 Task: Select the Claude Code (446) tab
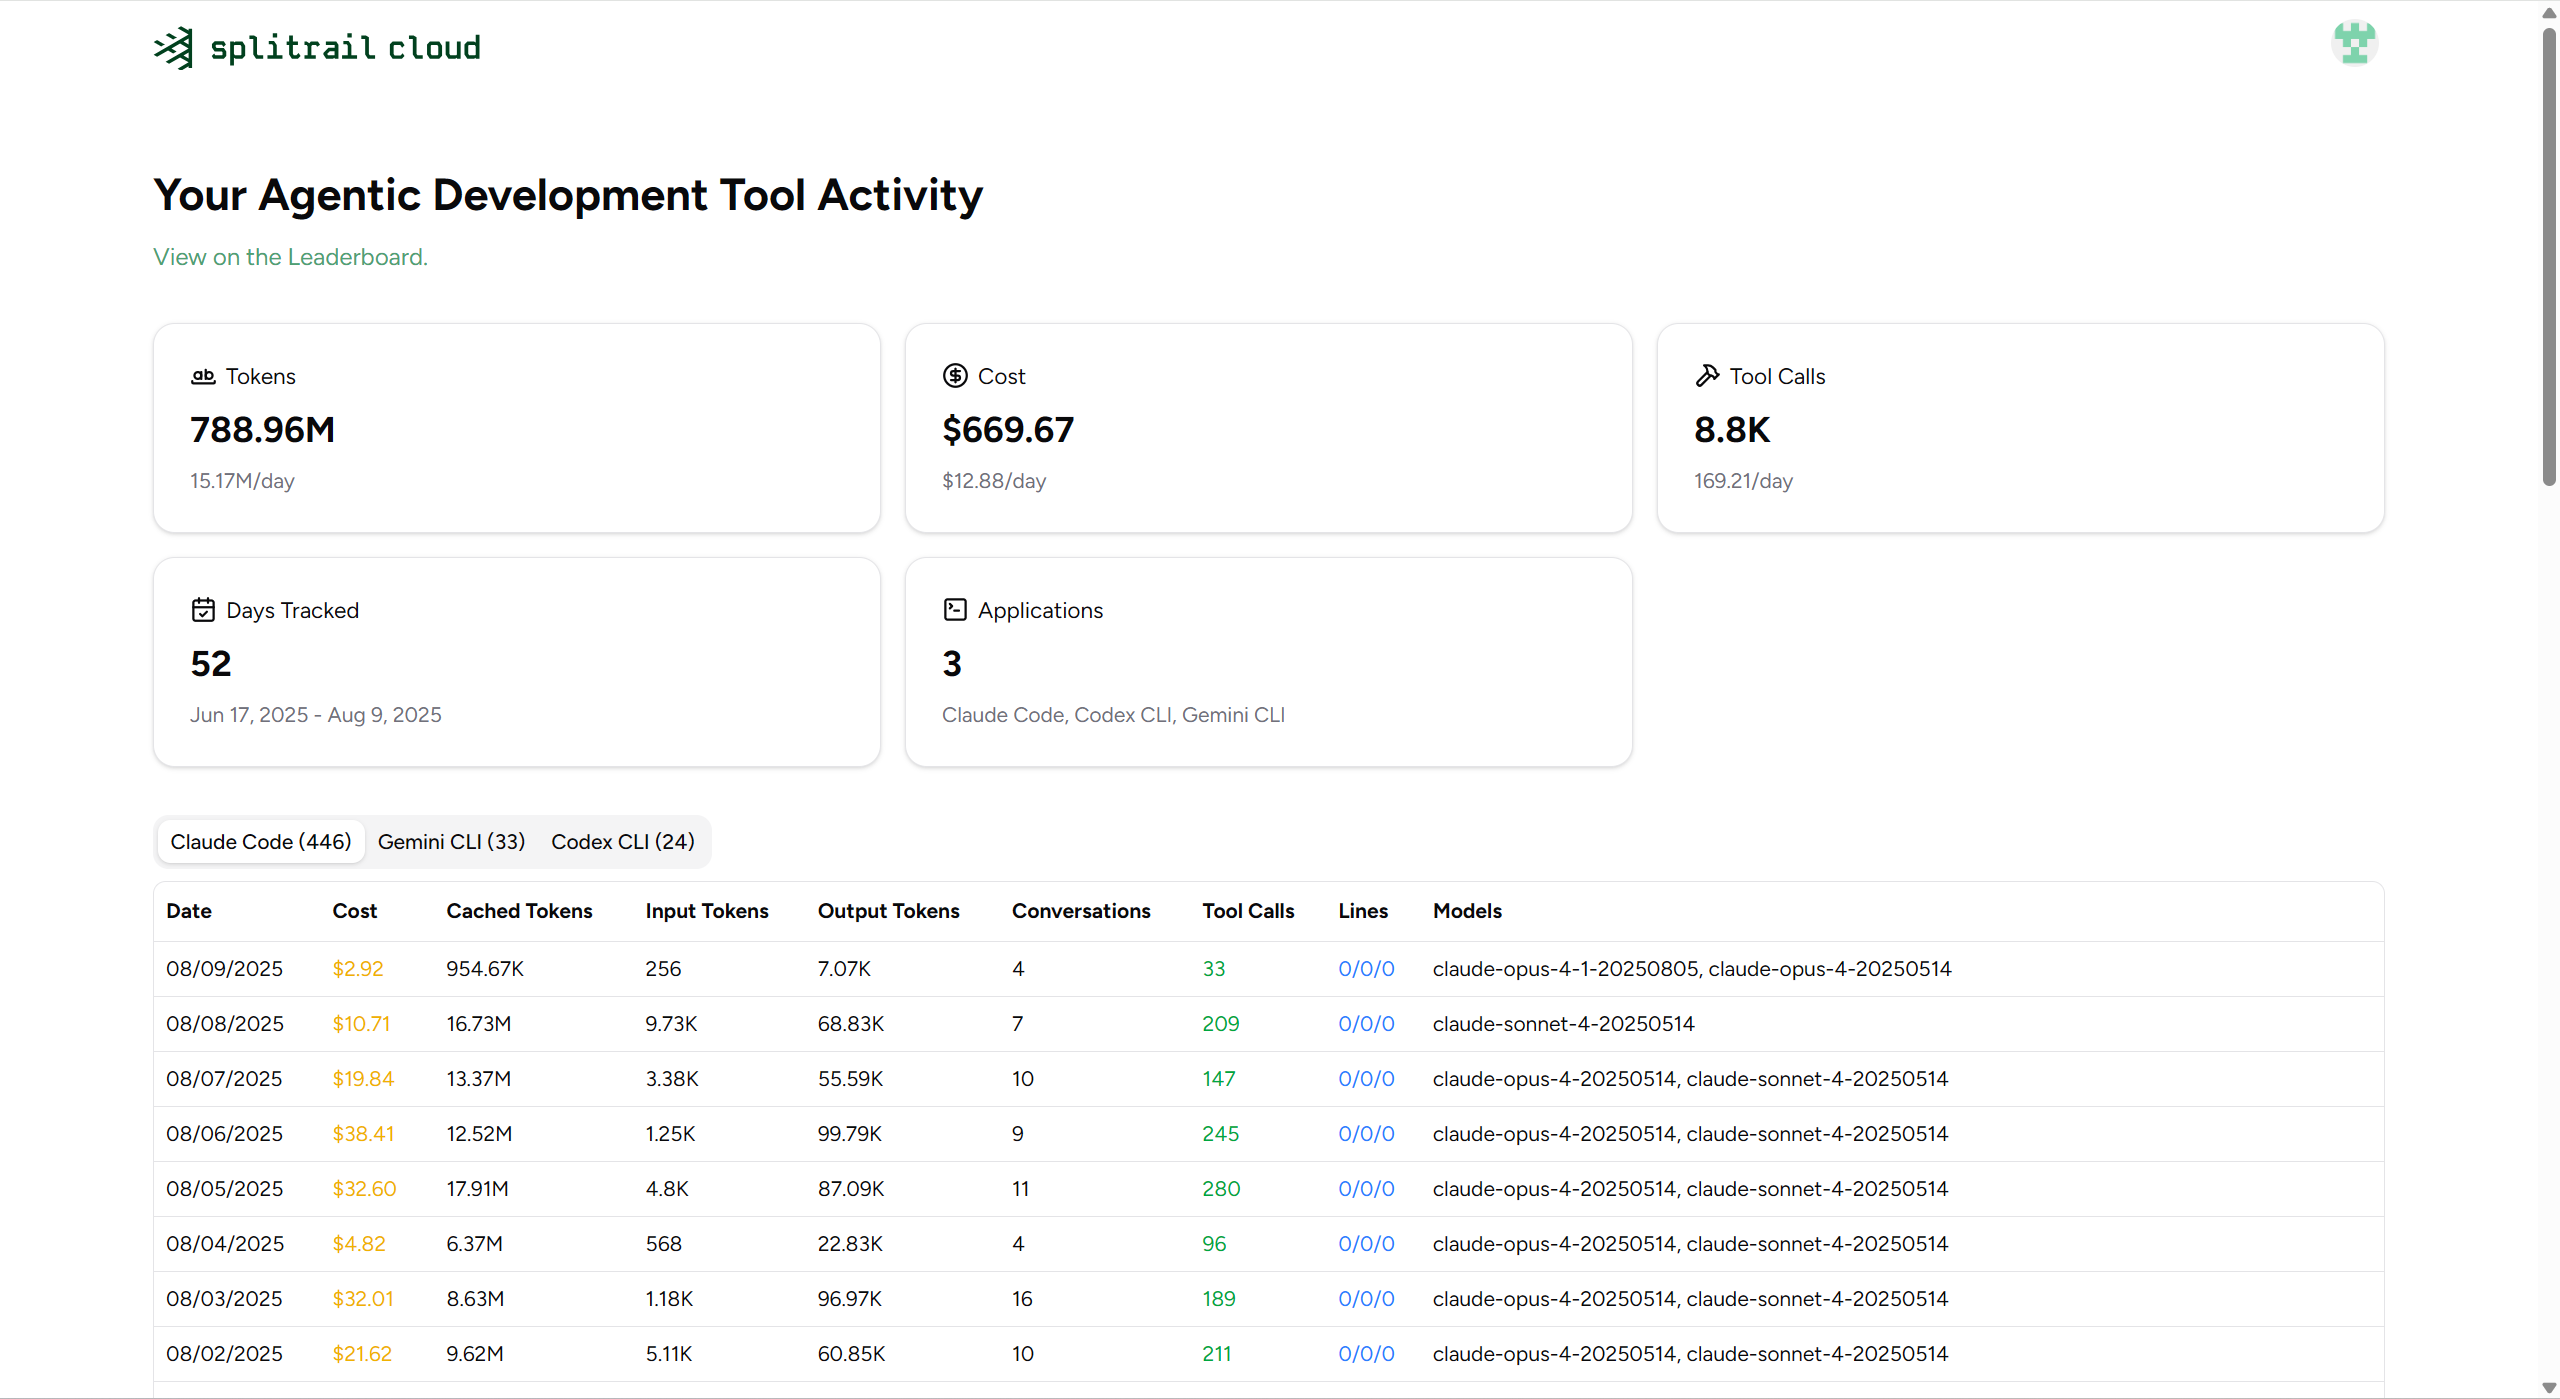(x=261, y=842)
